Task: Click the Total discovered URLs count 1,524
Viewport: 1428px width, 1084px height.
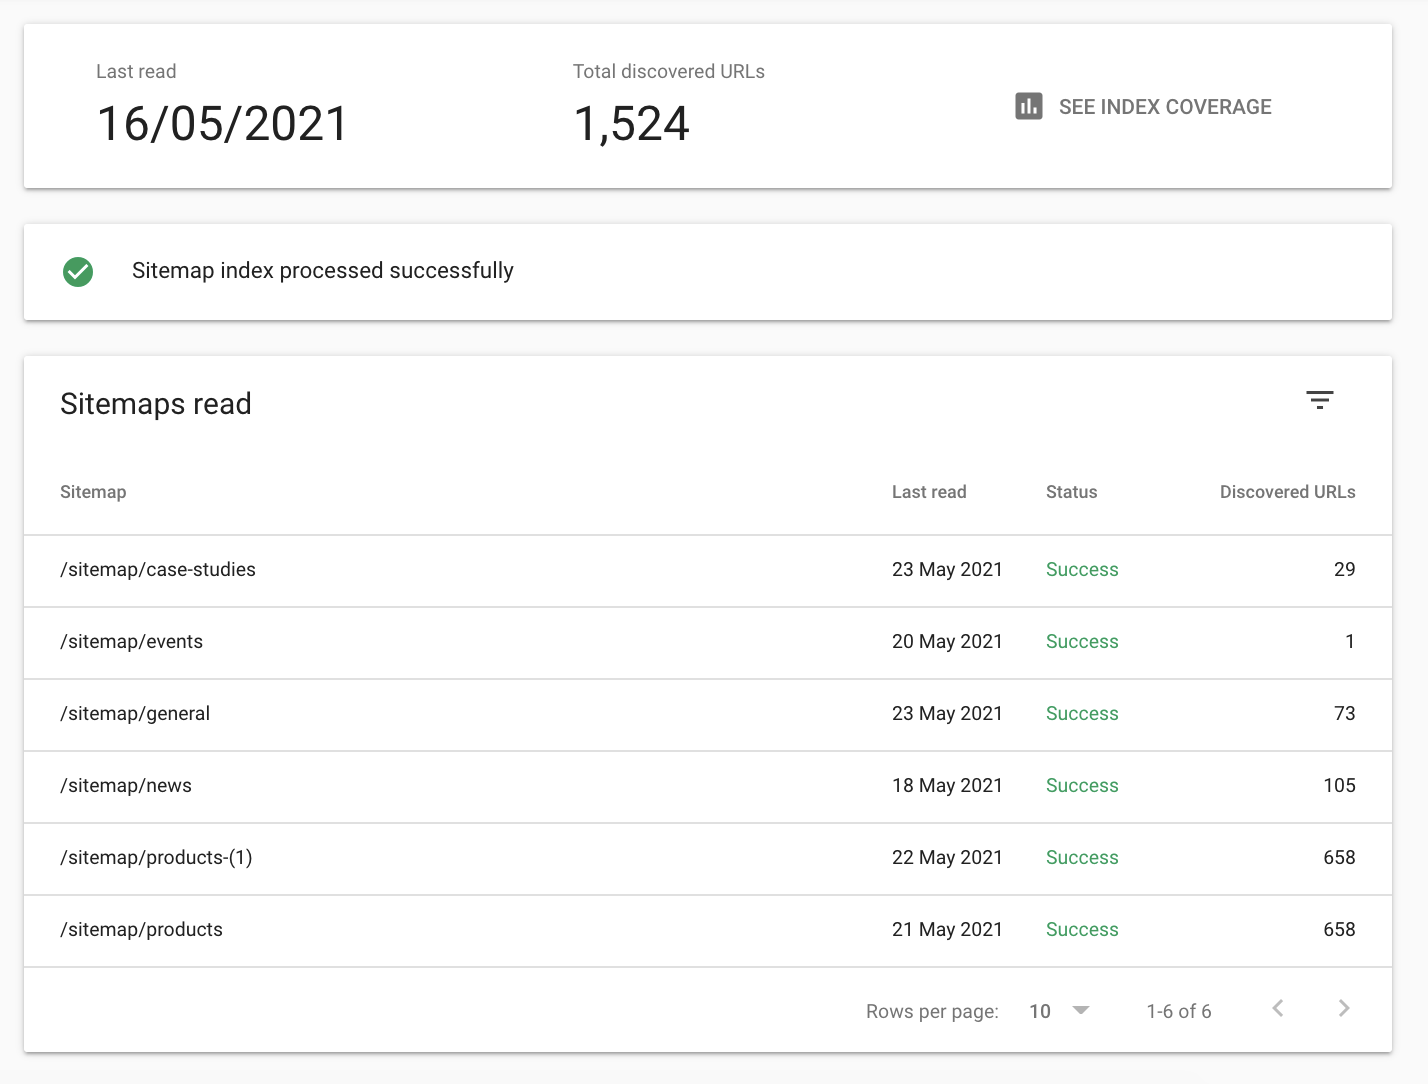Action: click(x=631, y=123)
